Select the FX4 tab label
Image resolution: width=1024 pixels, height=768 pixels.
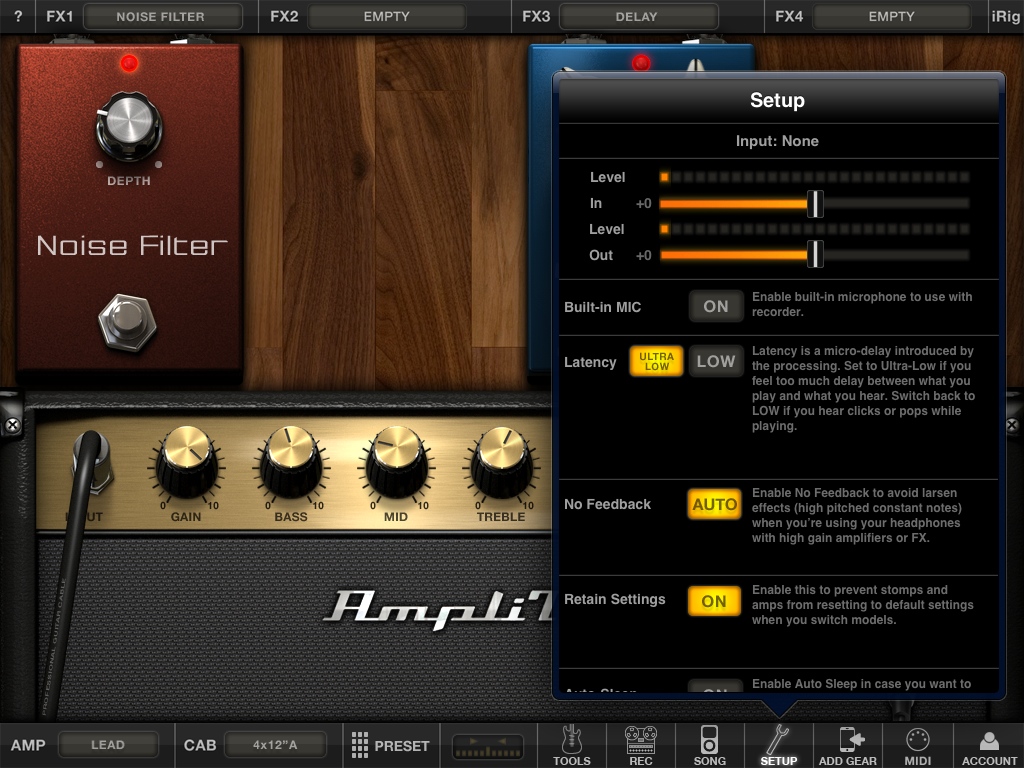pyautogui.click(x=789, y=16)
